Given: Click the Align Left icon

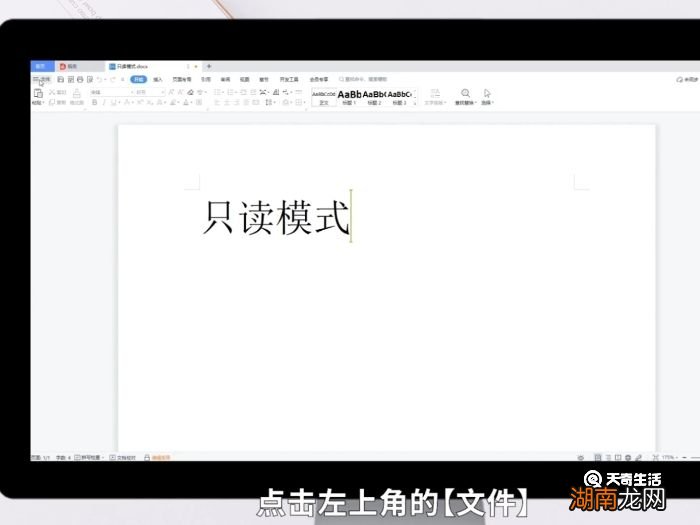Looking at the screenshot, I should point(217,102).
